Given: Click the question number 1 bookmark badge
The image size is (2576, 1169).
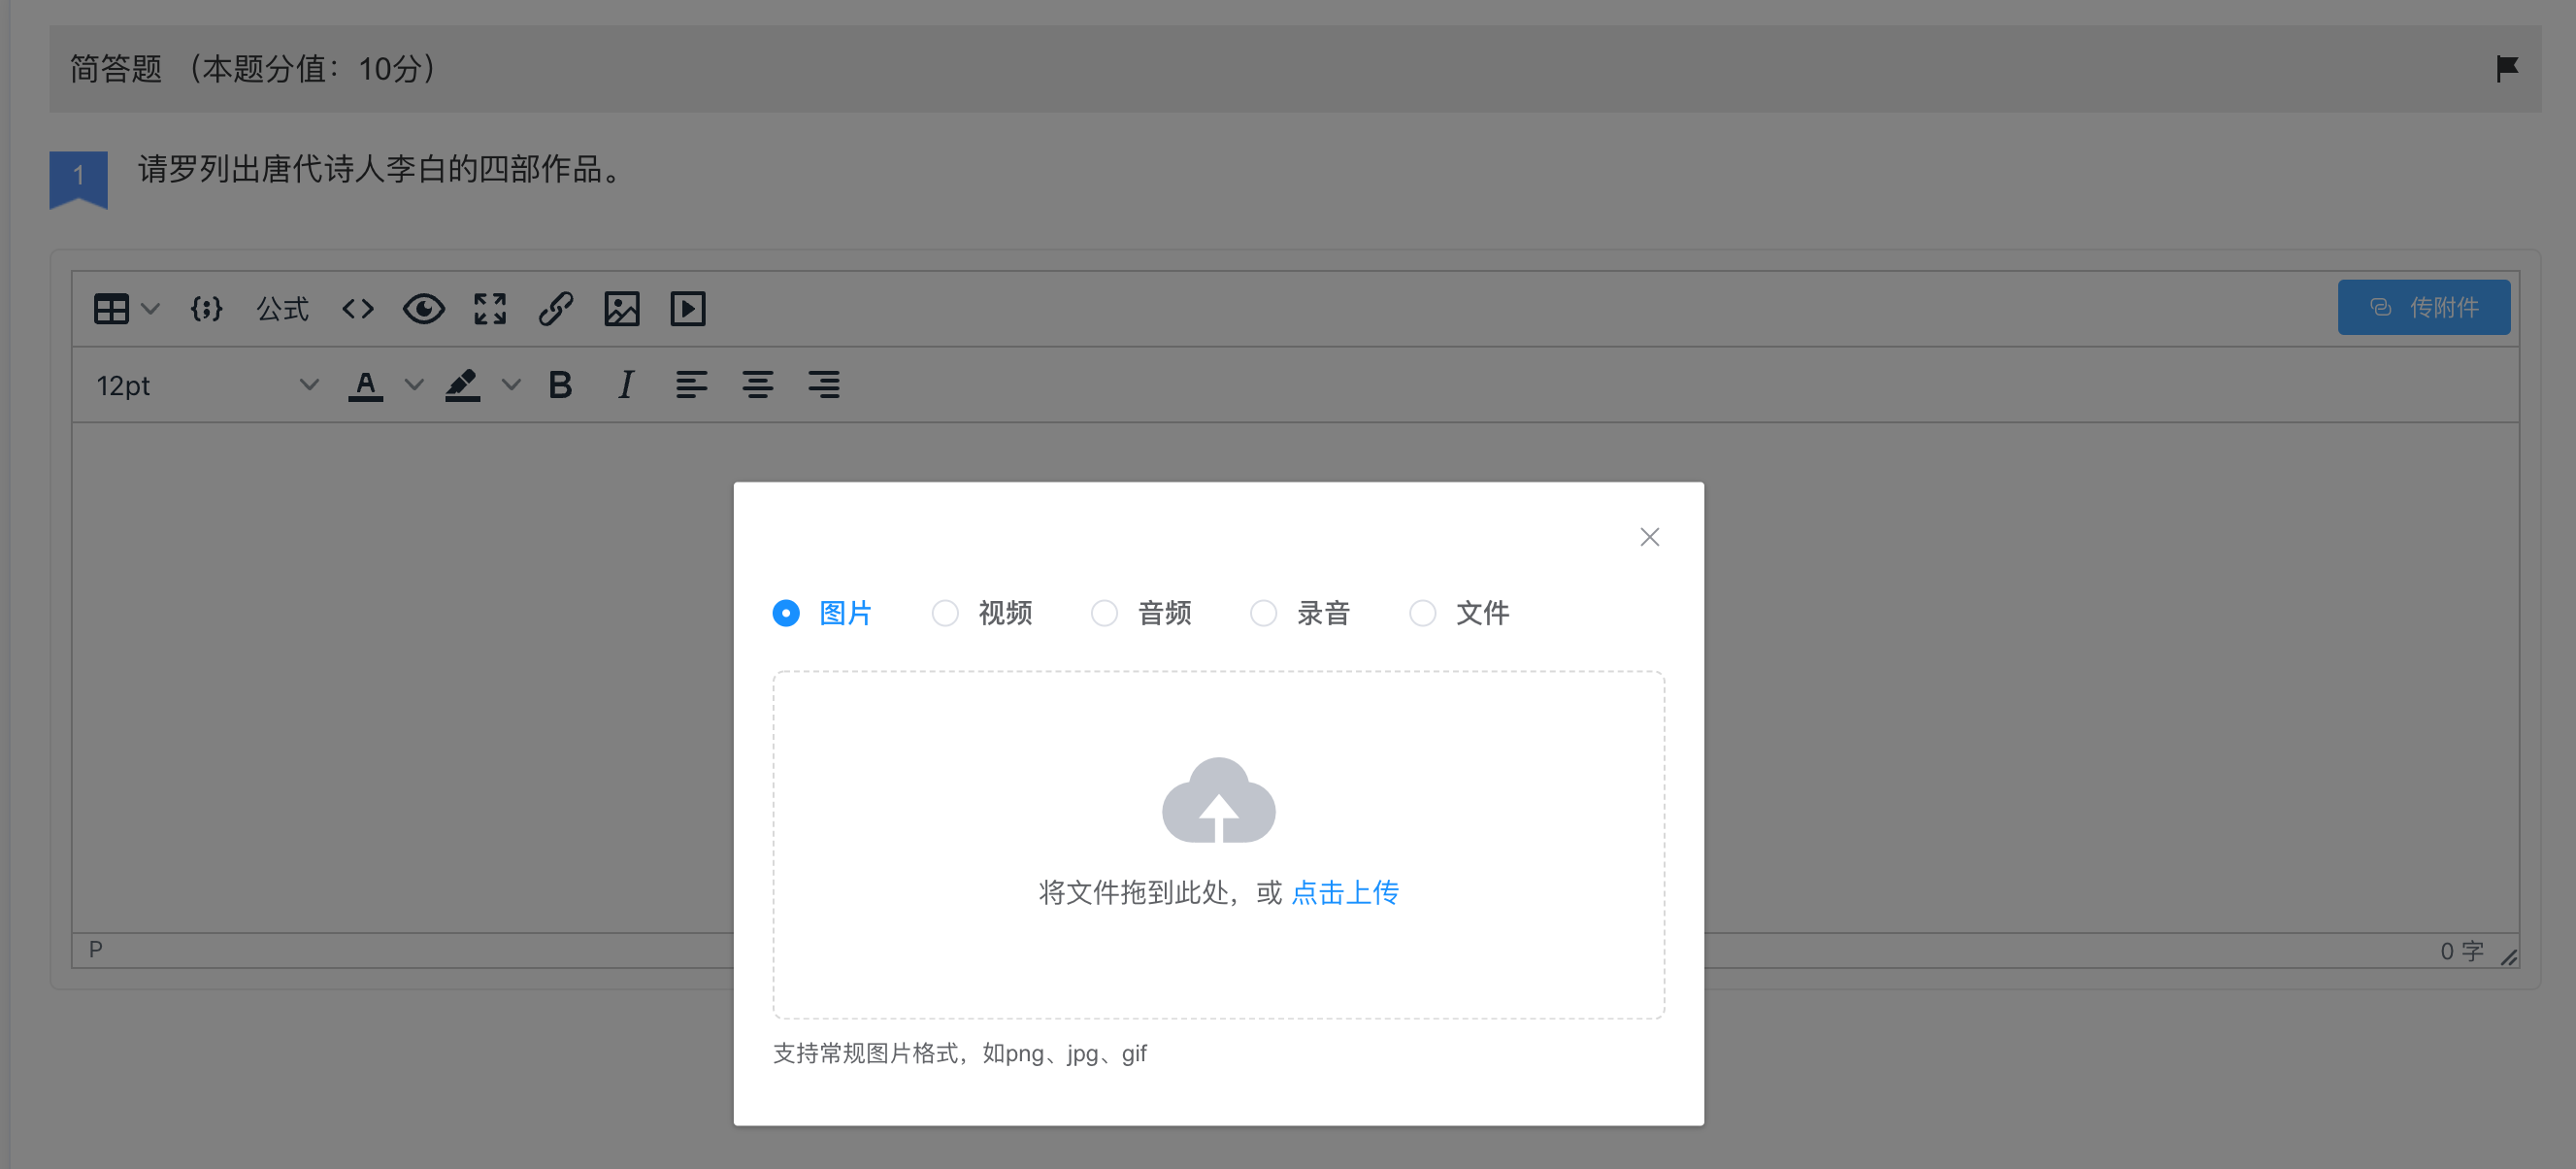Looking at the screenshot, I should click(x=78, y=179).
